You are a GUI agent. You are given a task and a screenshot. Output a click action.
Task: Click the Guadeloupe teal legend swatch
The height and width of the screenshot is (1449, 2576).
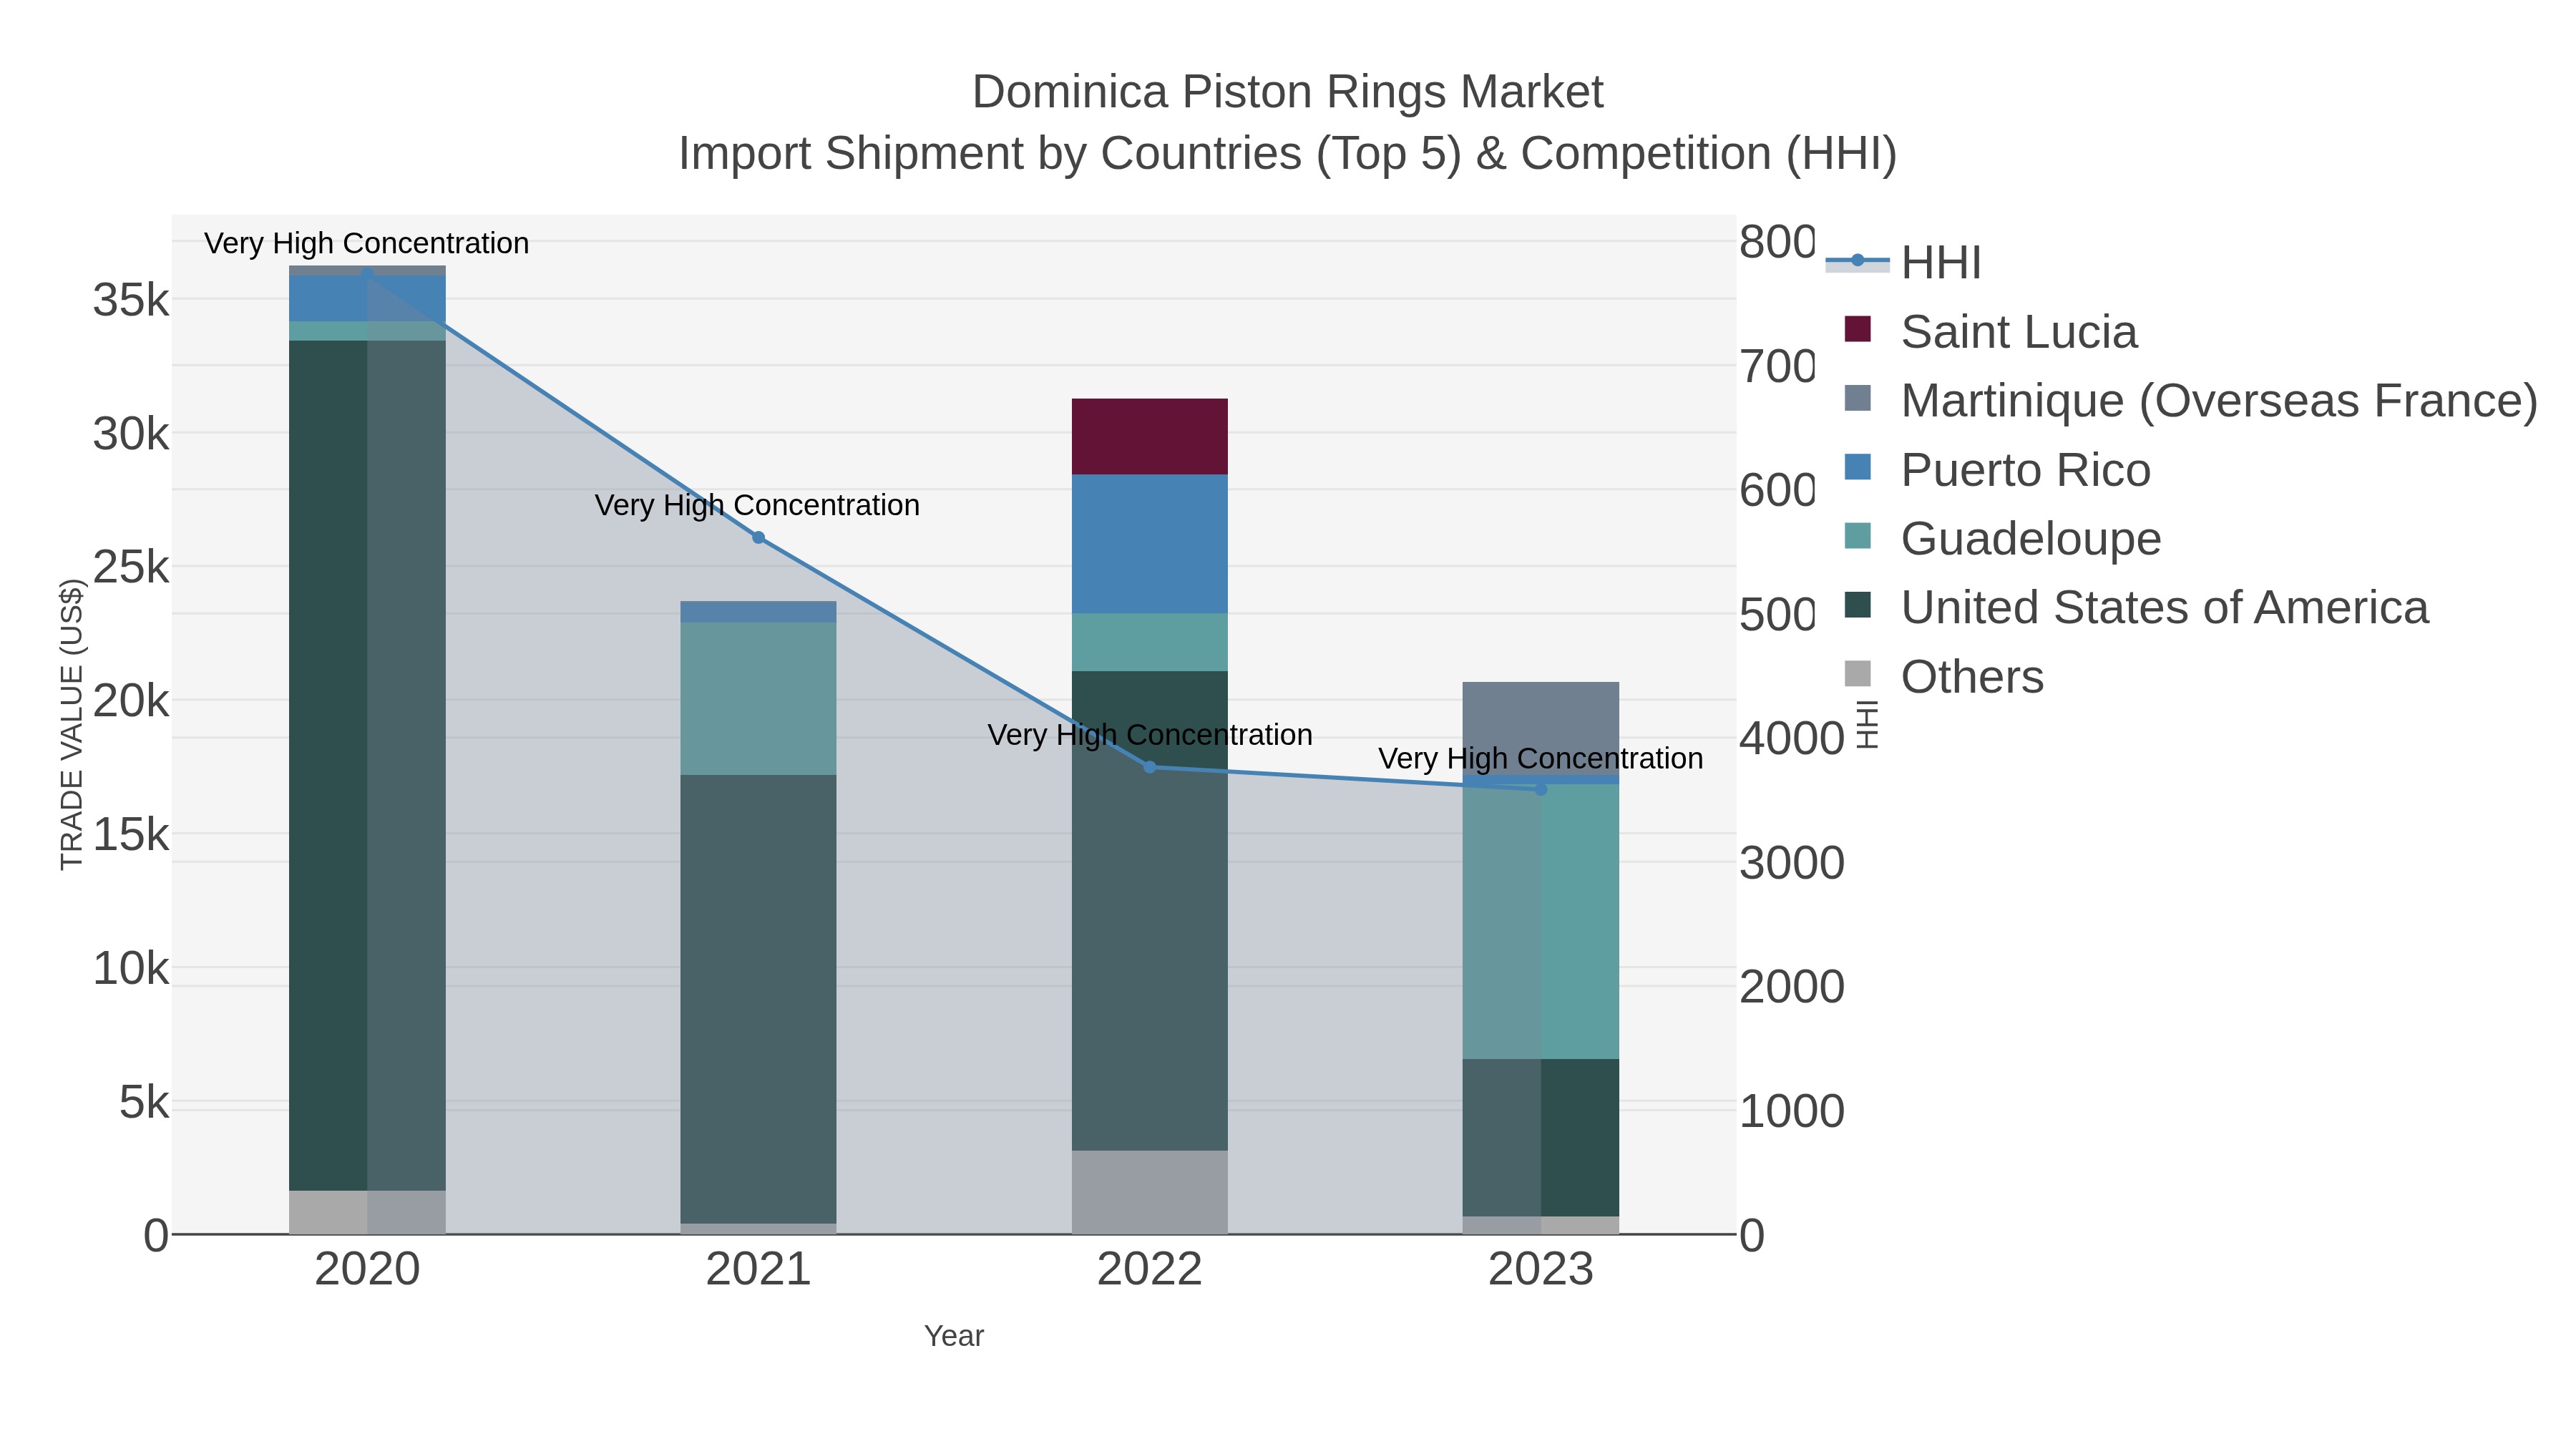tap(1857, 536)
